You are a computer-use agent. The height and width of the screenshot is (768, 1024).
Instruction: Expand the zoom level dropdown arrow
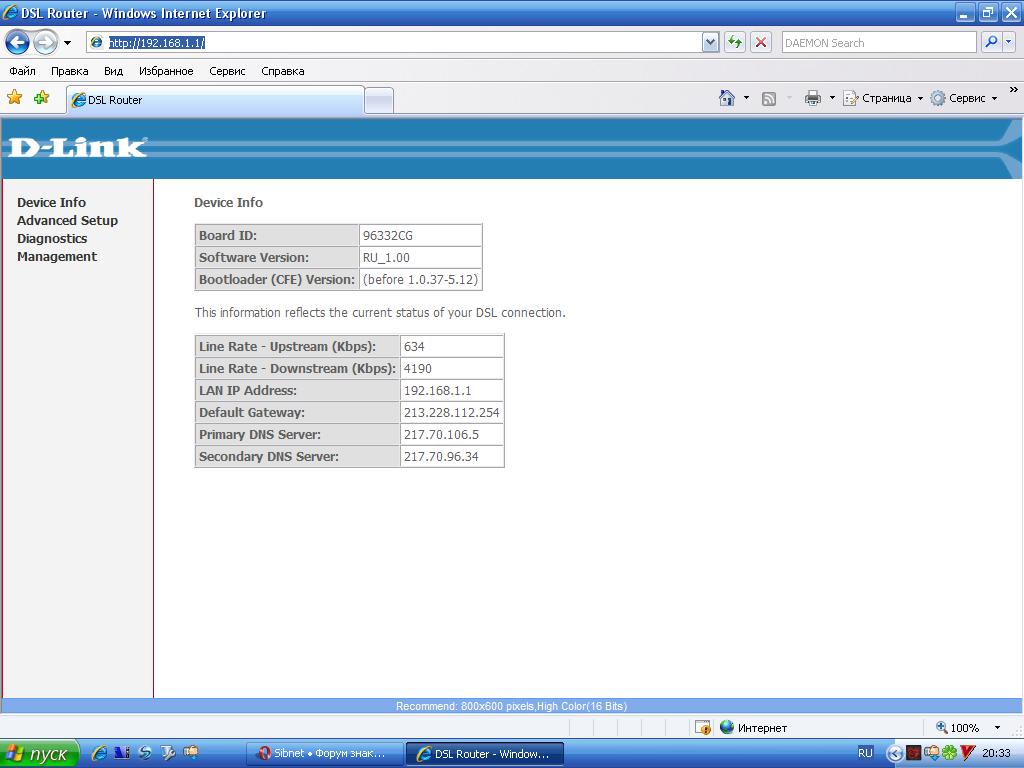[x=997, y=728]
